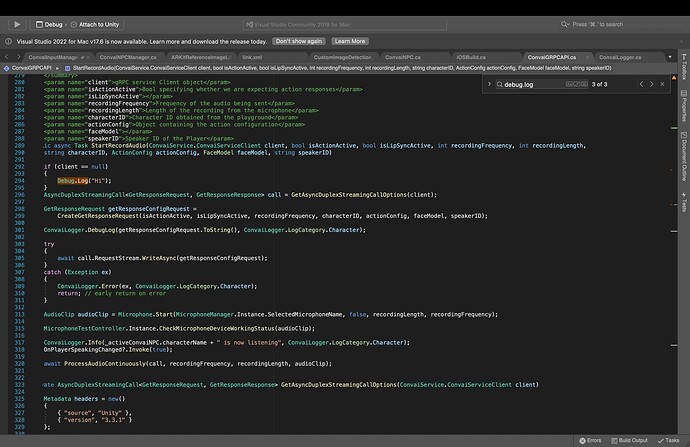This screenshot has width=690, height=447.
Task: Open the Build Output pad
Action: coord(629,440)
